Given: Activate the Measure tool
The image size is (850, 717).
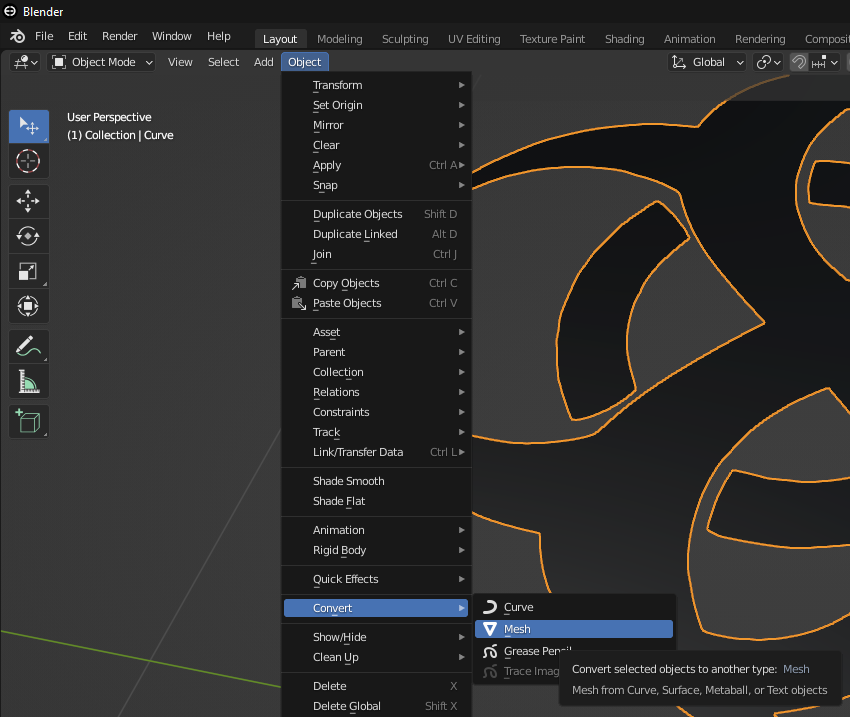Looking at the screenshot, I should [28, 381].
